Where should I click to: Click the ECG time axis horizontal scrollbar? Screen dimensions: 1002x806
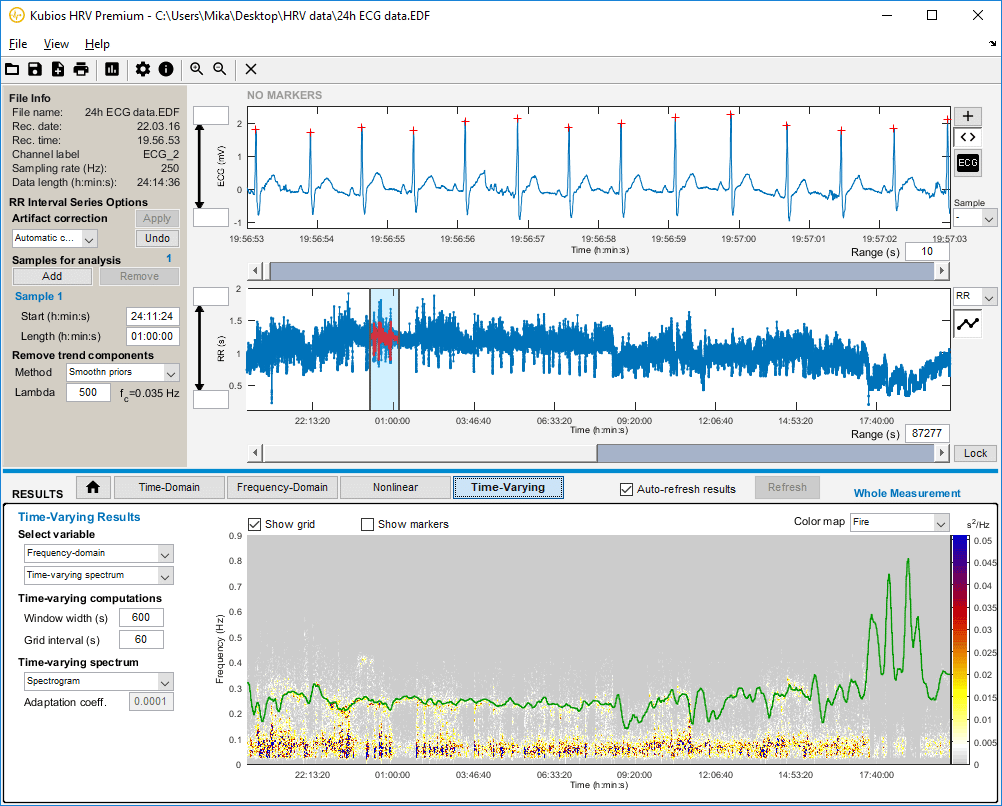click(600, 271)
